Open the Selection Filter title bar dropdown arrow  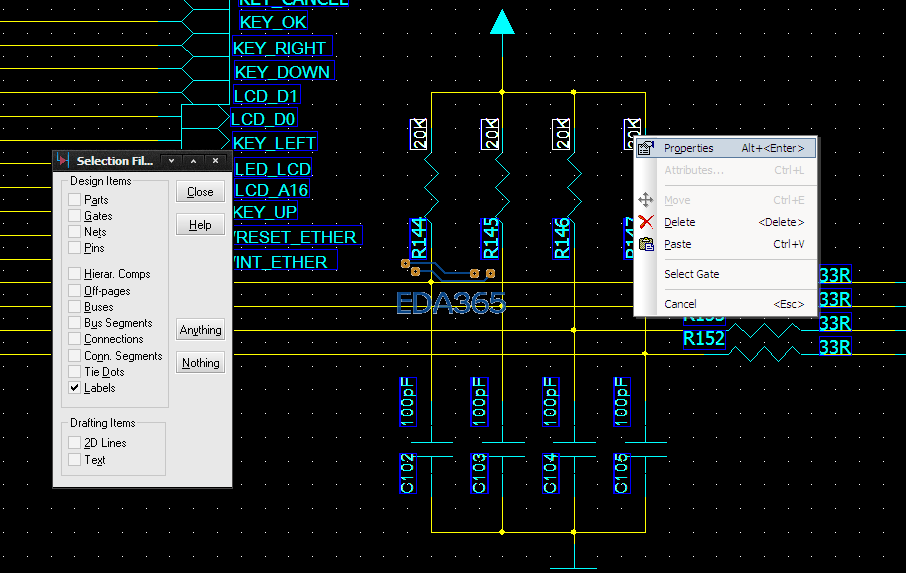tap(172, 161)
